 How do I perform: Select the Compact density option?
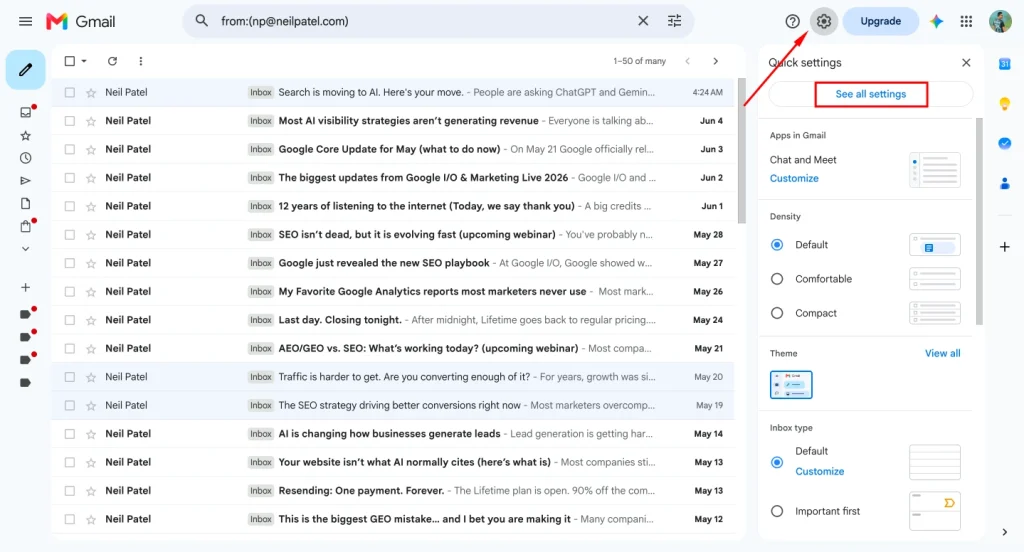tap(776, 313)
